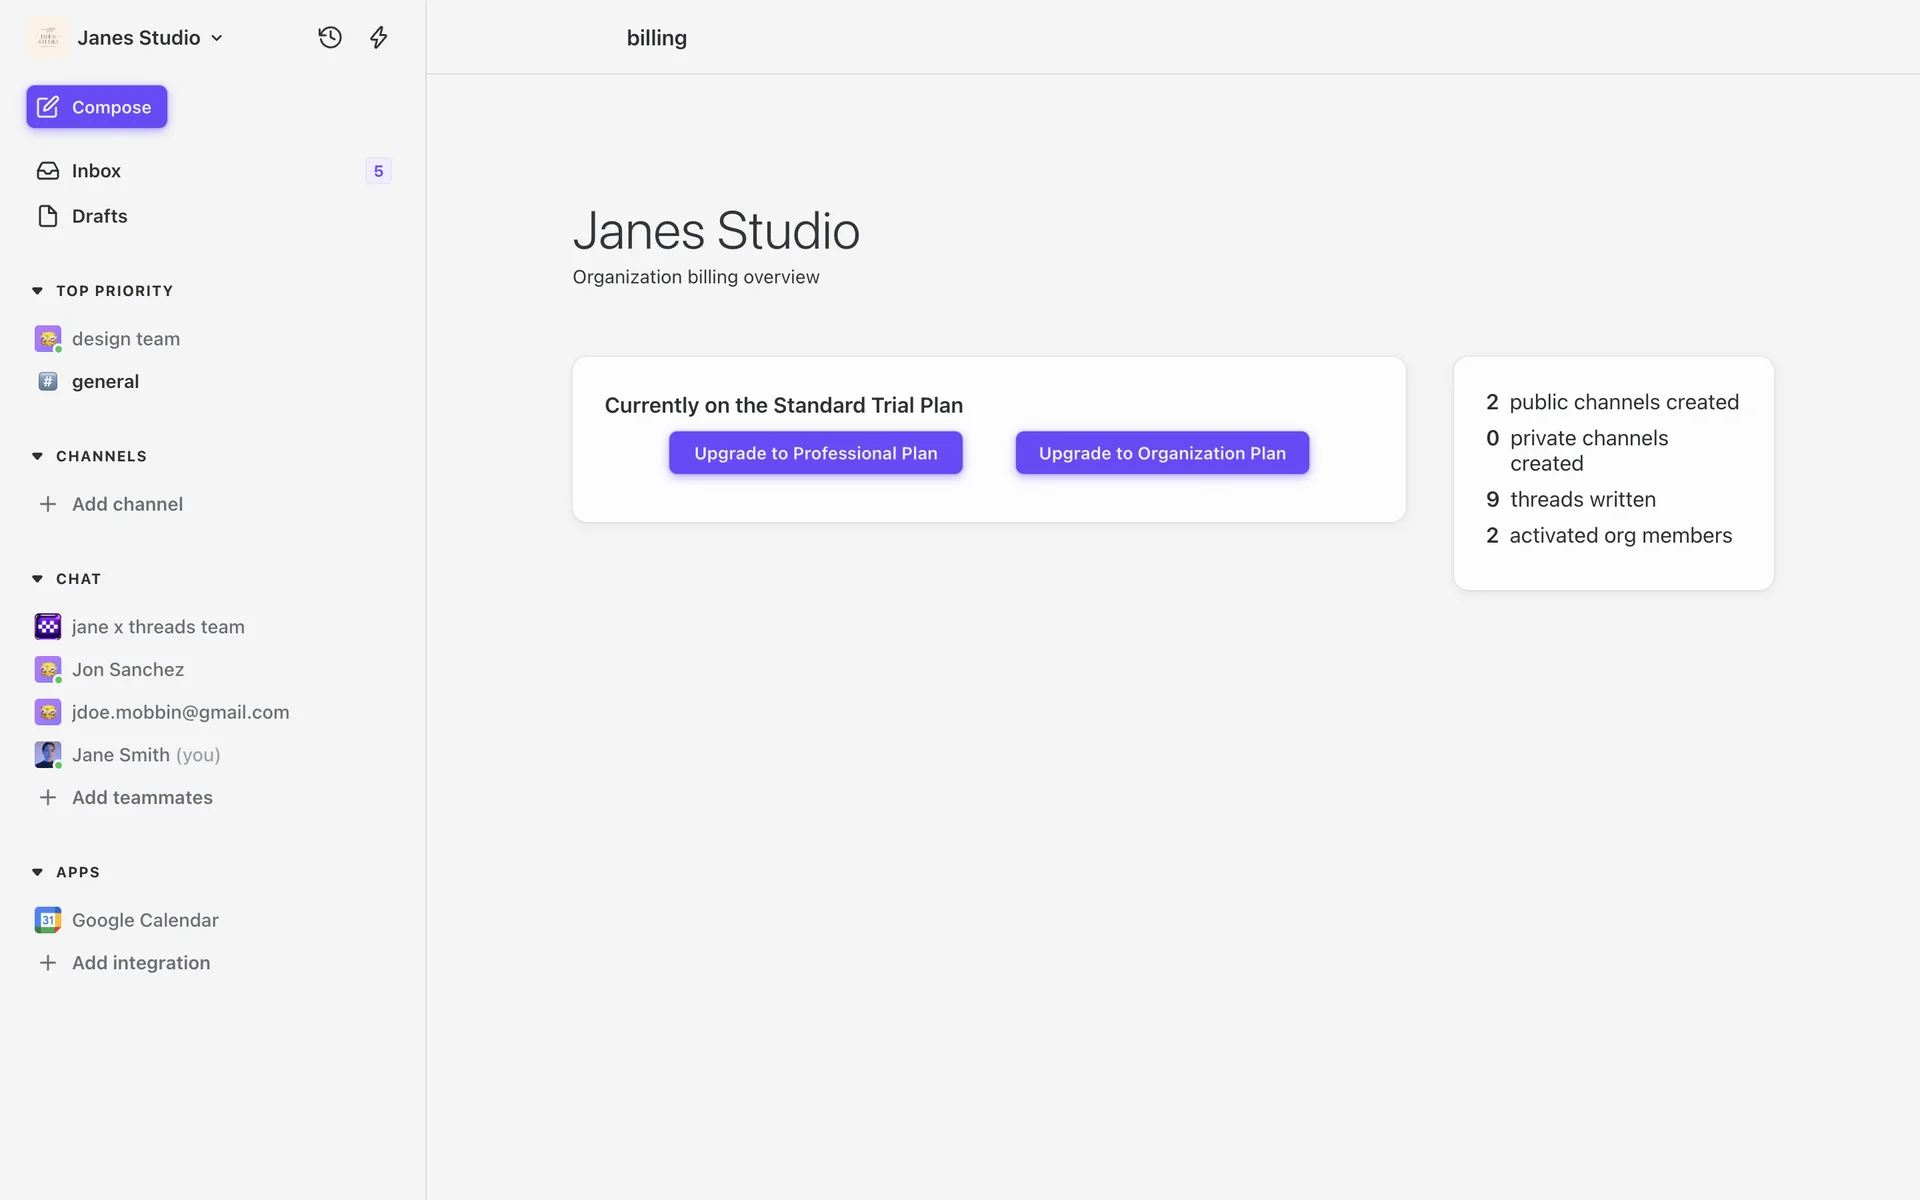Viewport: 1920px width, 1200px height.
Task: Click Upgrade to Professional Plan
Action: pyautogui.click(x=815, y=453)
